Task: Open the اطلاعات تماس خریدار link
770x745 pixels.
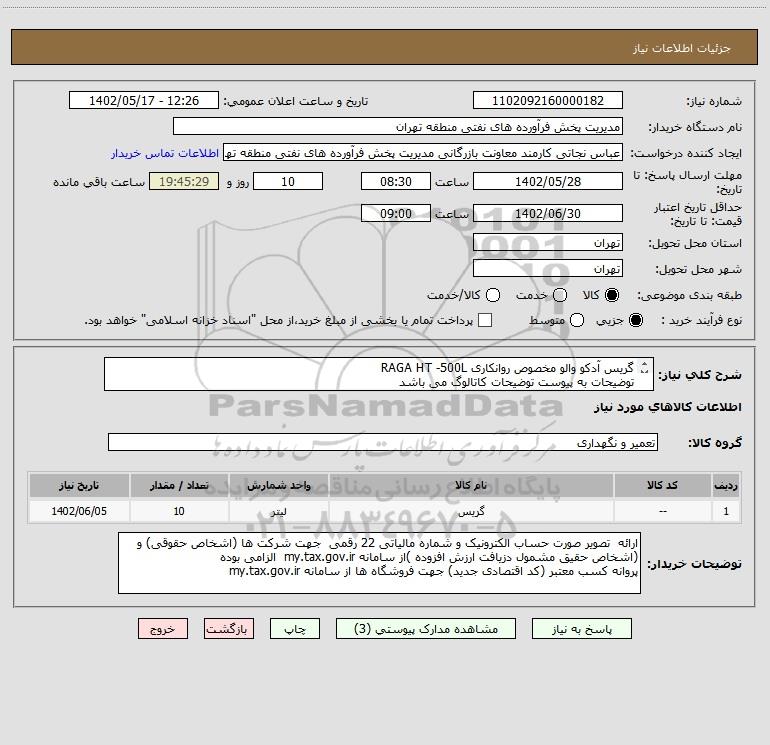Action: 165,153
